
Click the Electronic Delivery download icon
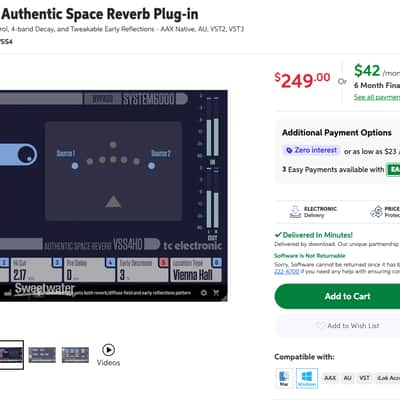tap(295, 212)
